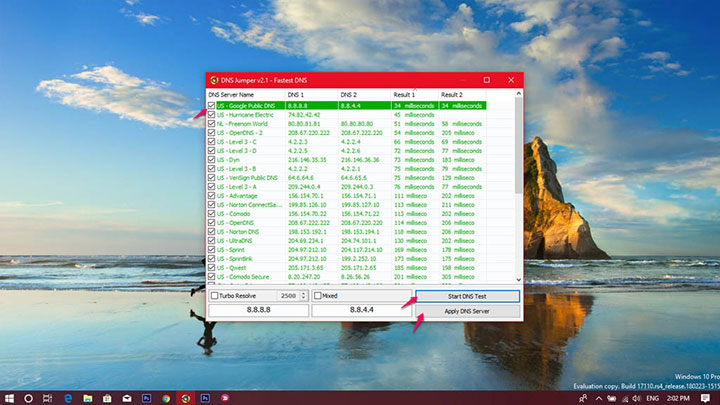The height and width of the screenshot is (405, 720).
Task: Click the 80.80.81.81 DNS 1 cell
Action: (x=304, y=124)
